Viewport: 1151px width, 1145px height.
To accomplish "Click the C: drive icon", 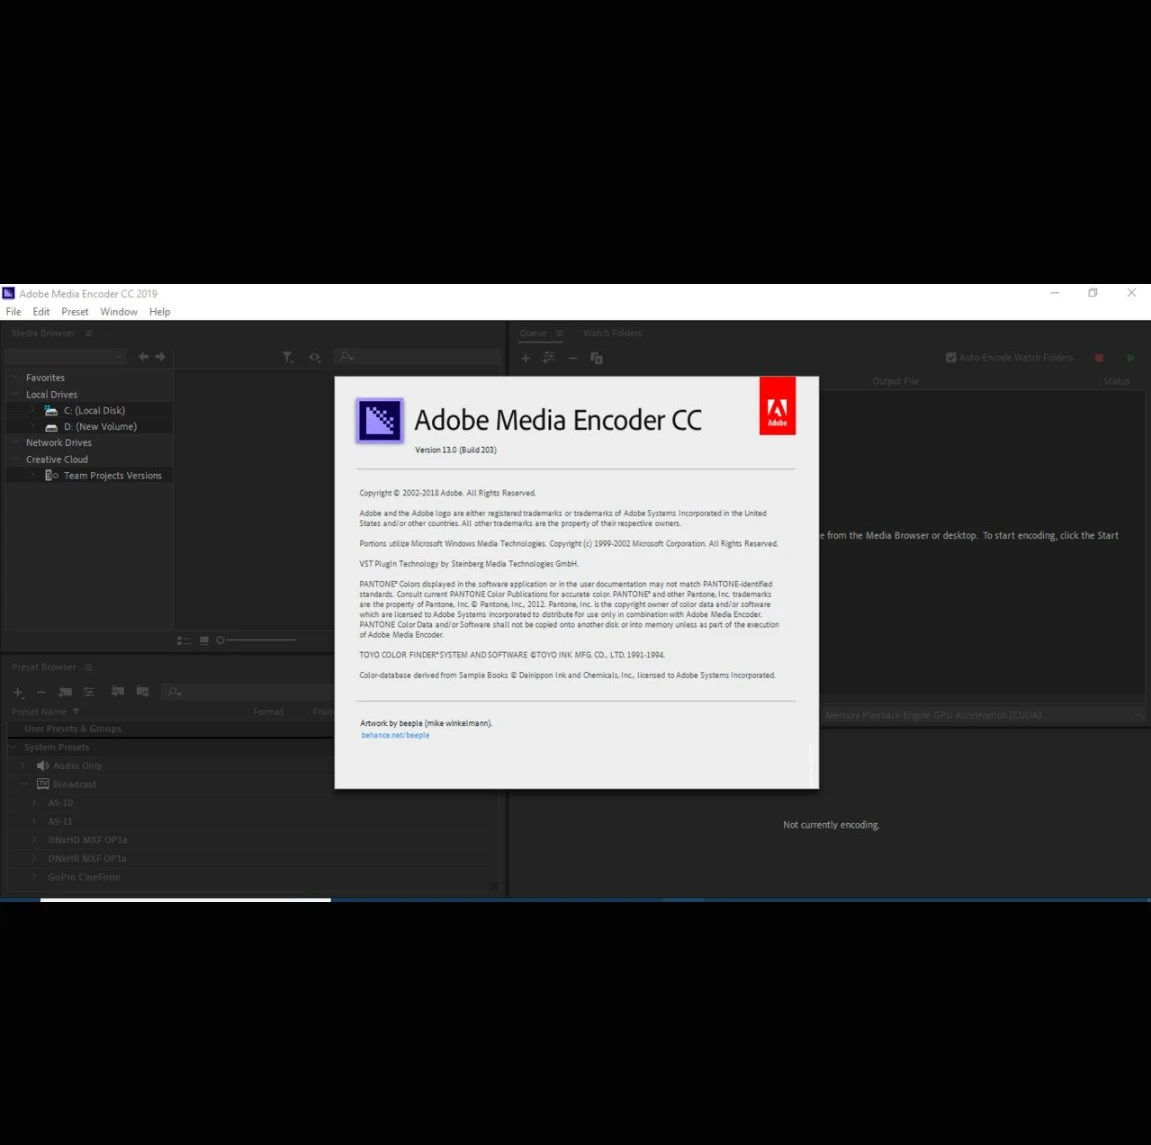I will coord(51,410).
